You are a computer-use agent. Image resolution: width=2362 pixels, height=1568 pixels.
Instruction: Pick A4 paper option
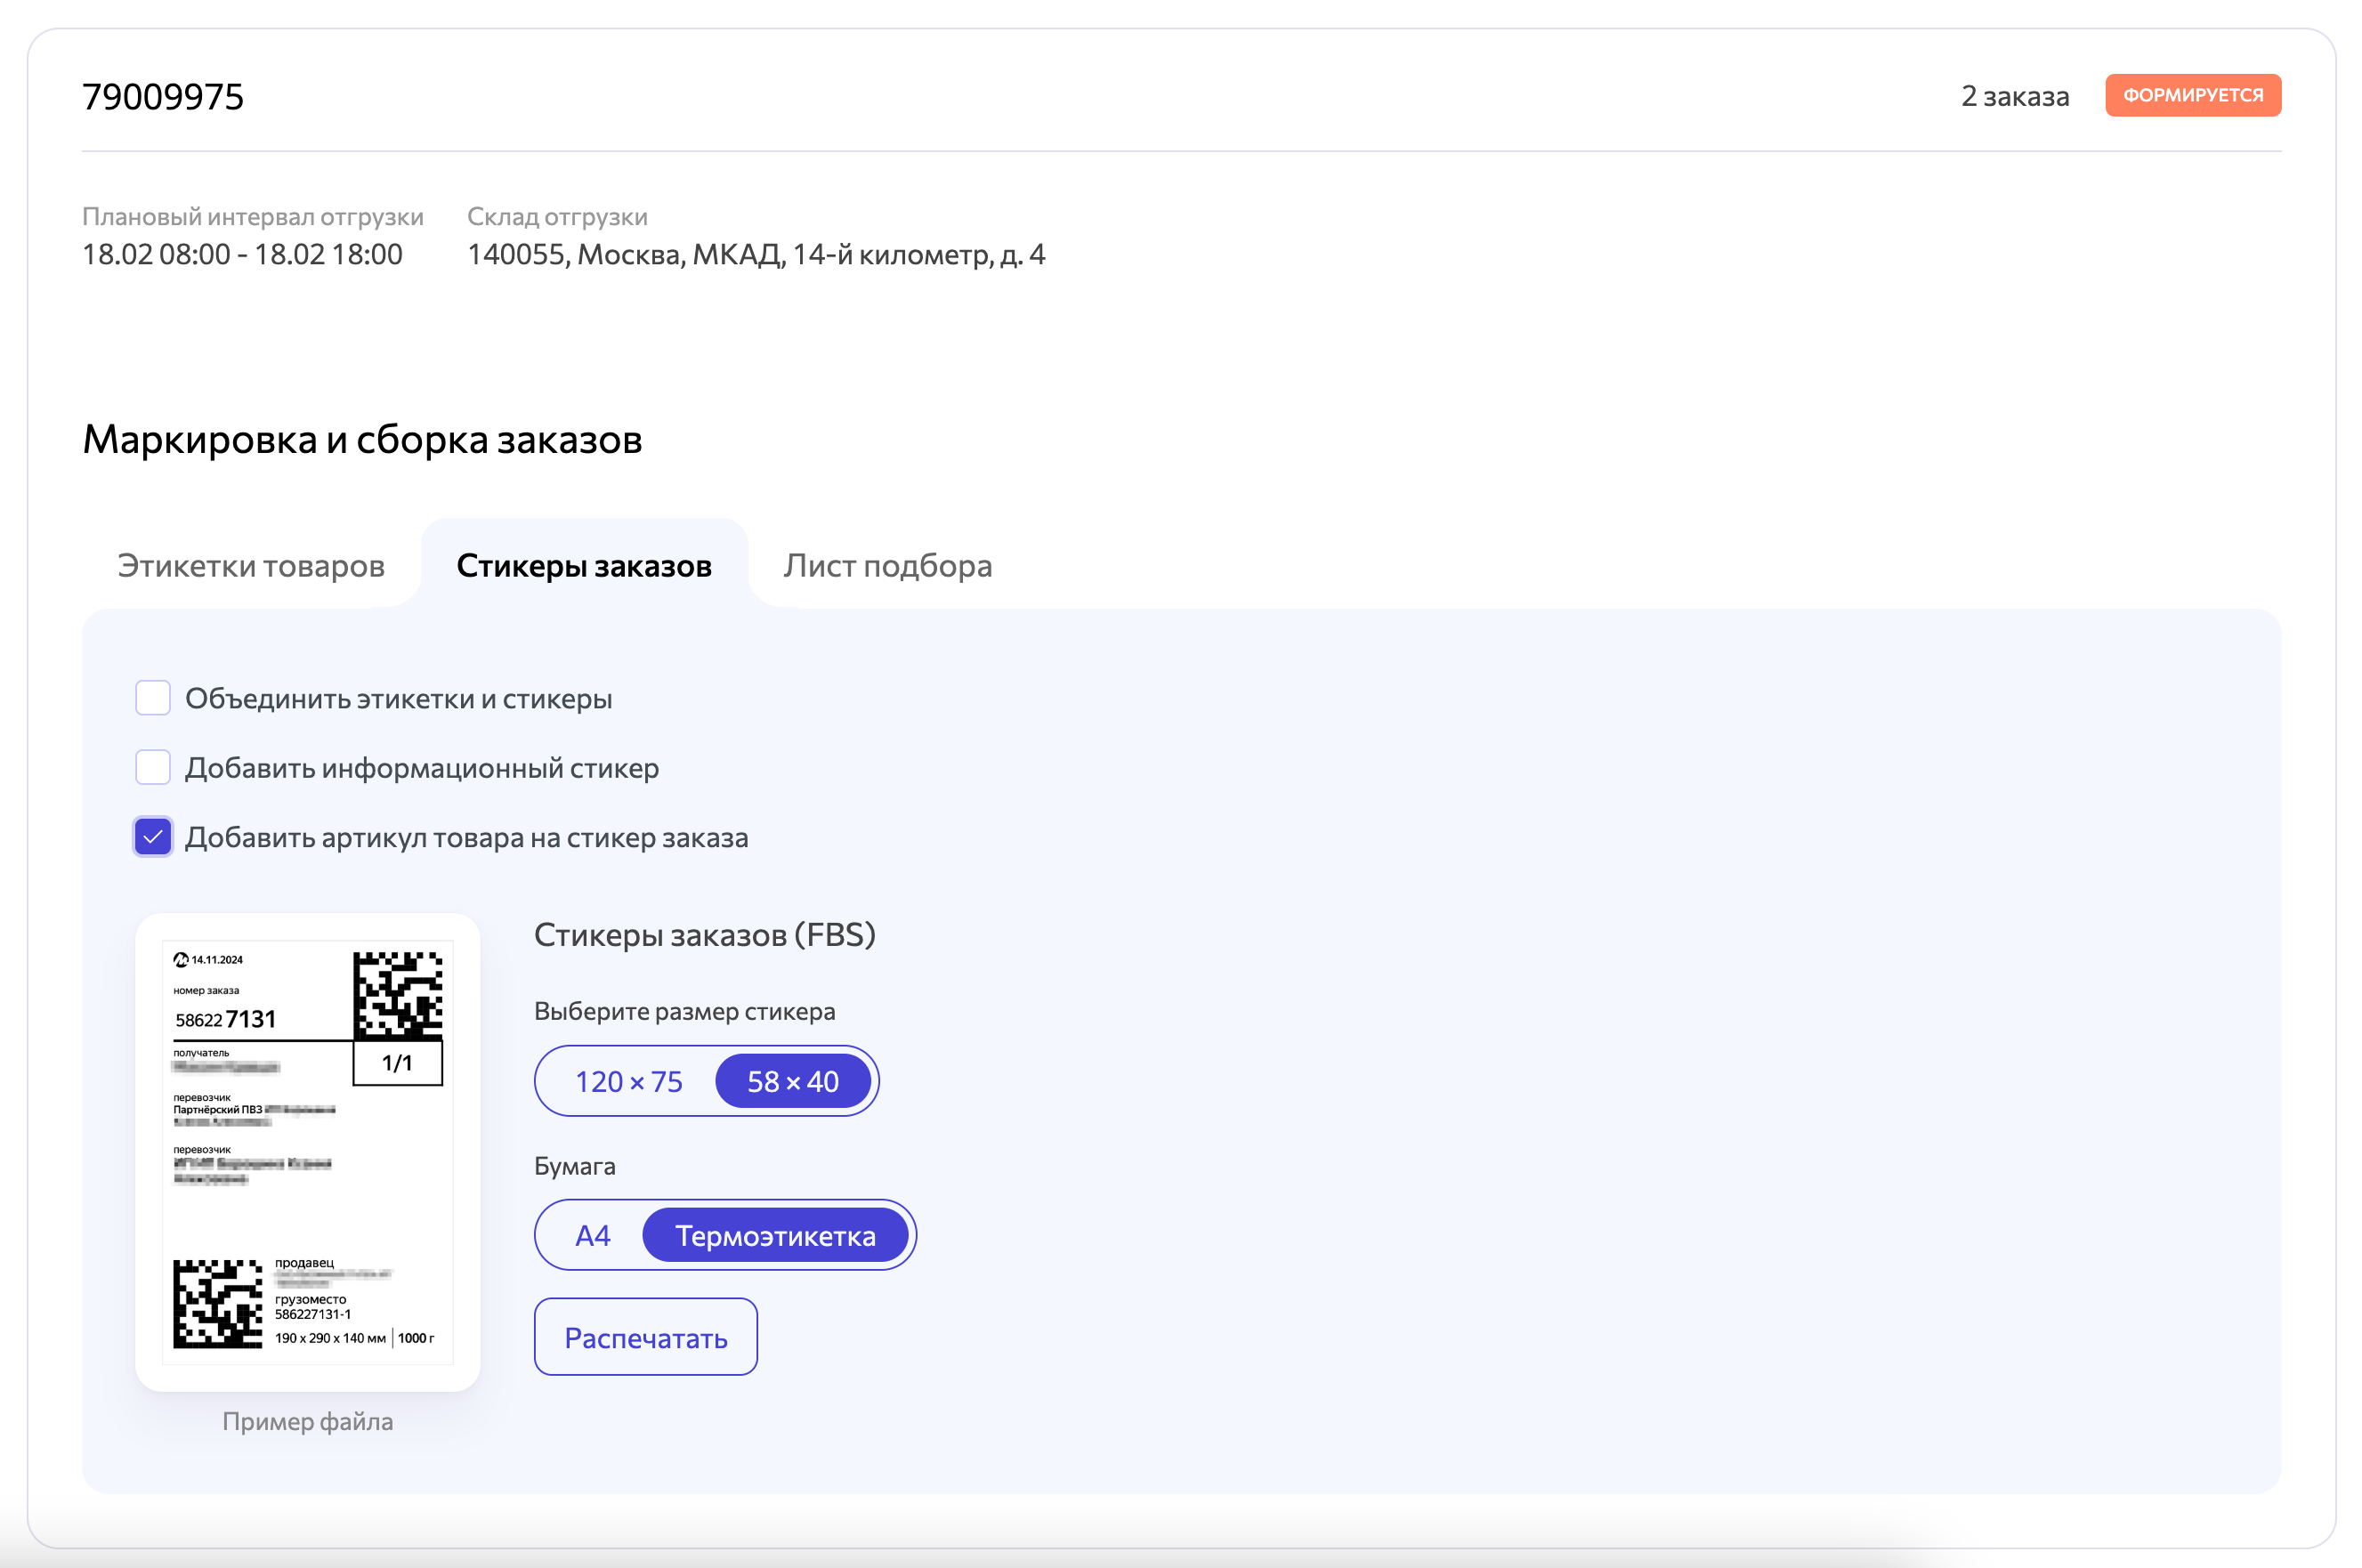tap(592, 1235)
